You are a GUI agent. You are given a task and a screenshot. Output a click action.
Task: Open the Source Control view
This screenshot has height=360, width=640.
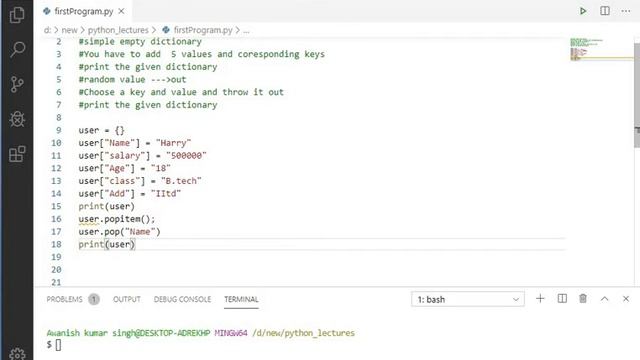[17, 84]
